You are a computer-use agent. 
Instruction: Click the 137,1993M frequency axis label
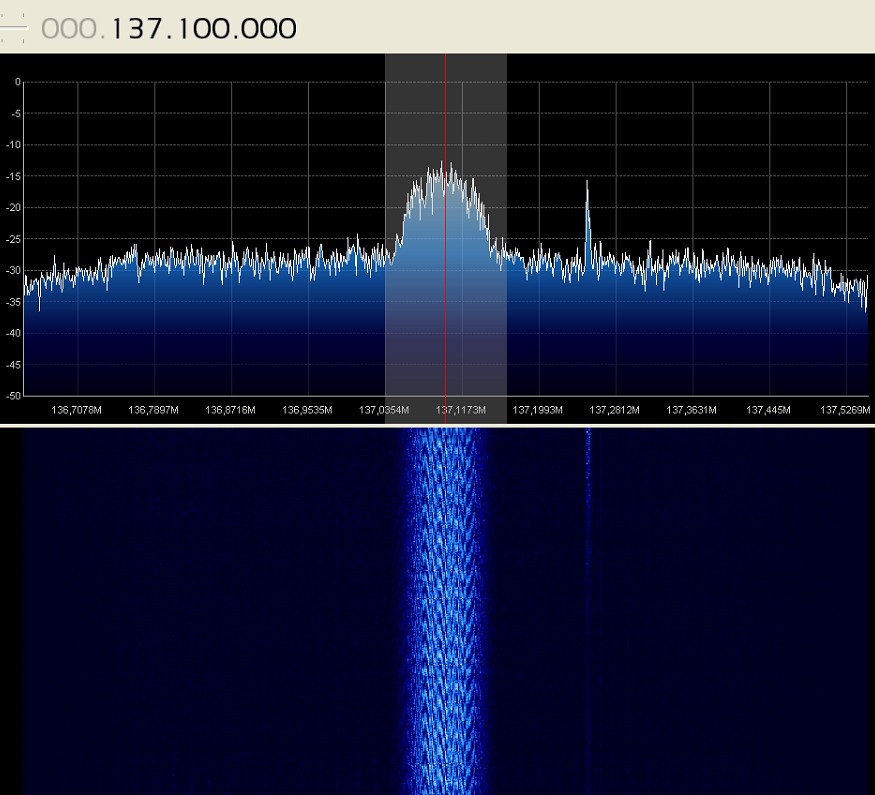[x=538, y=410]
